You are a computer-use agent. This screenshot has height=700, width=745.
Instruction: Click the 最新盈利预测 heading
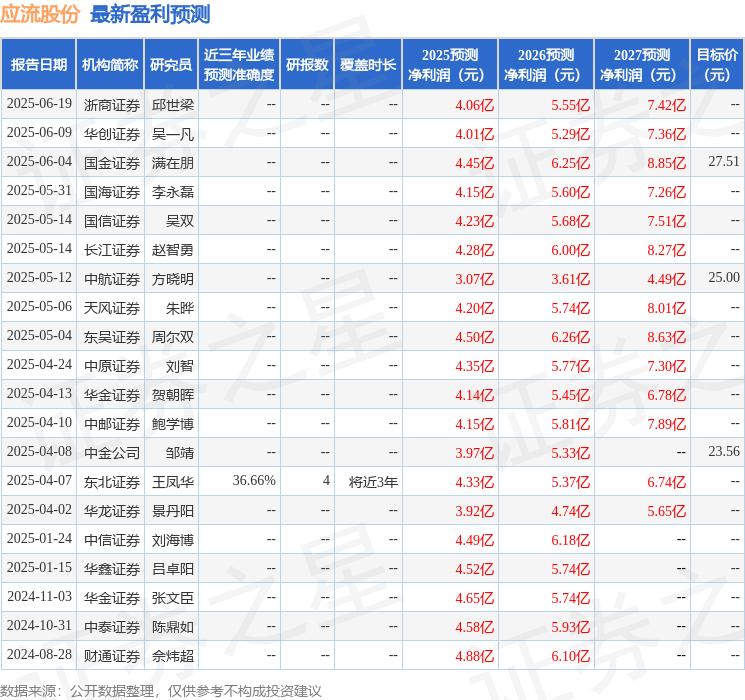point(150,14)
